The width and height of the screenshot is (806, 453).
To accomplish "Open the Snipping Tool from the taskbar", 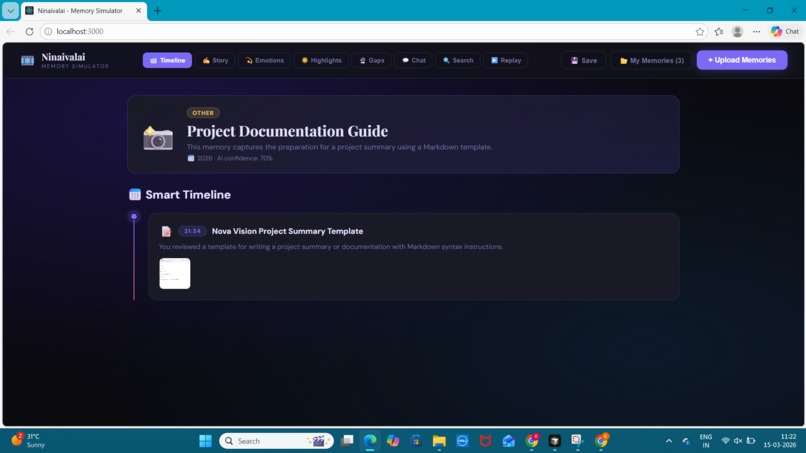I will 577,441.
